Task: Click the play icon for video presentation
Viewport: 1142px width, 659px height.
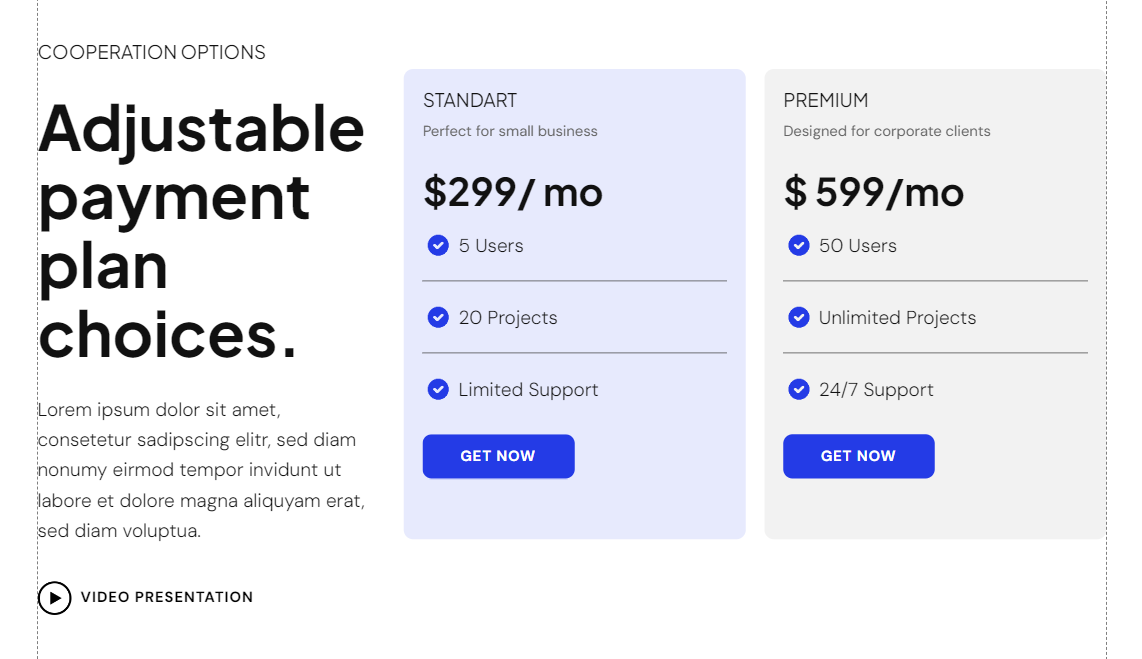Action: click(x=54, y=598)
